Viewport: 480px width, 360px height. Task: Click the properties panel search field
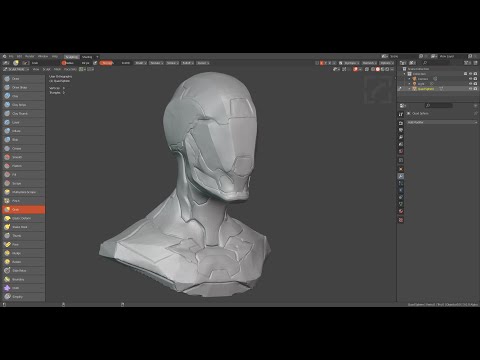439,105
